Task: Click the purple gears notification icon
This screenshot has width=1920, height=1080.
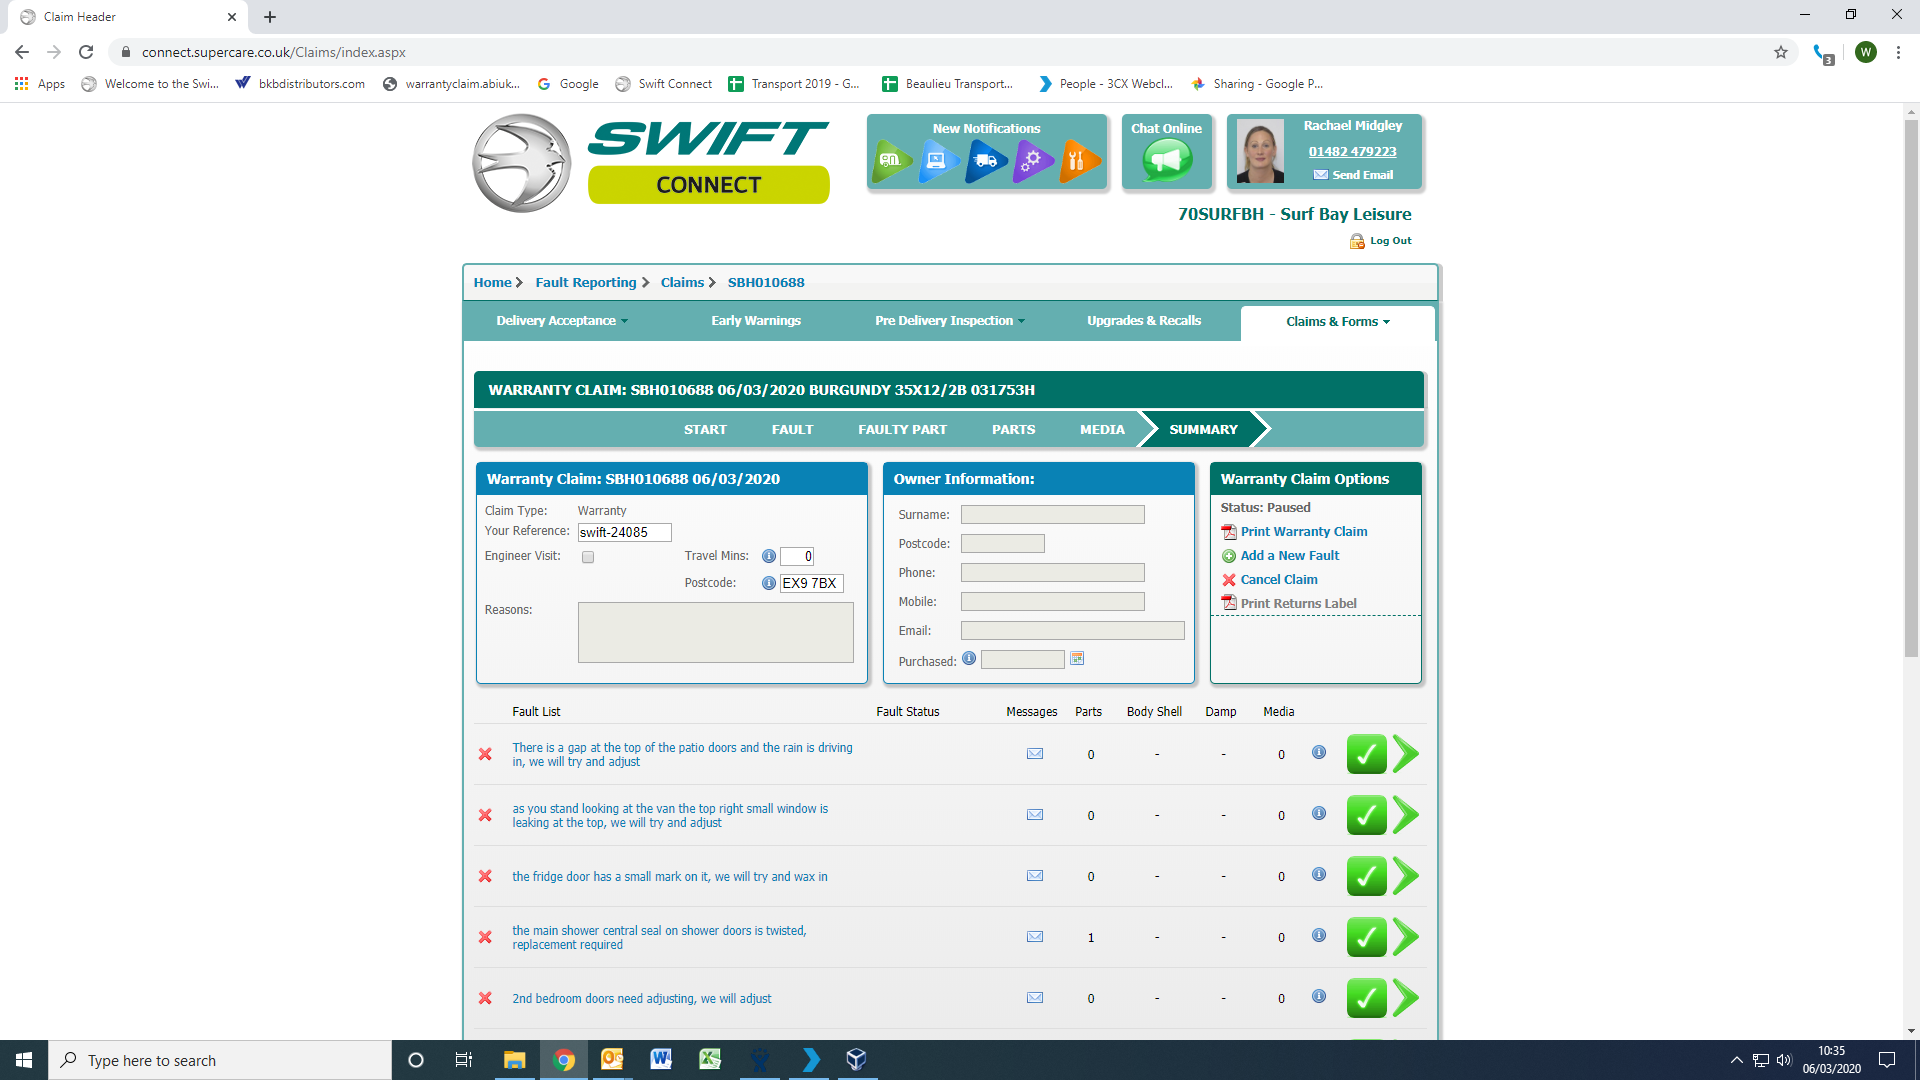Action: 1032,160
